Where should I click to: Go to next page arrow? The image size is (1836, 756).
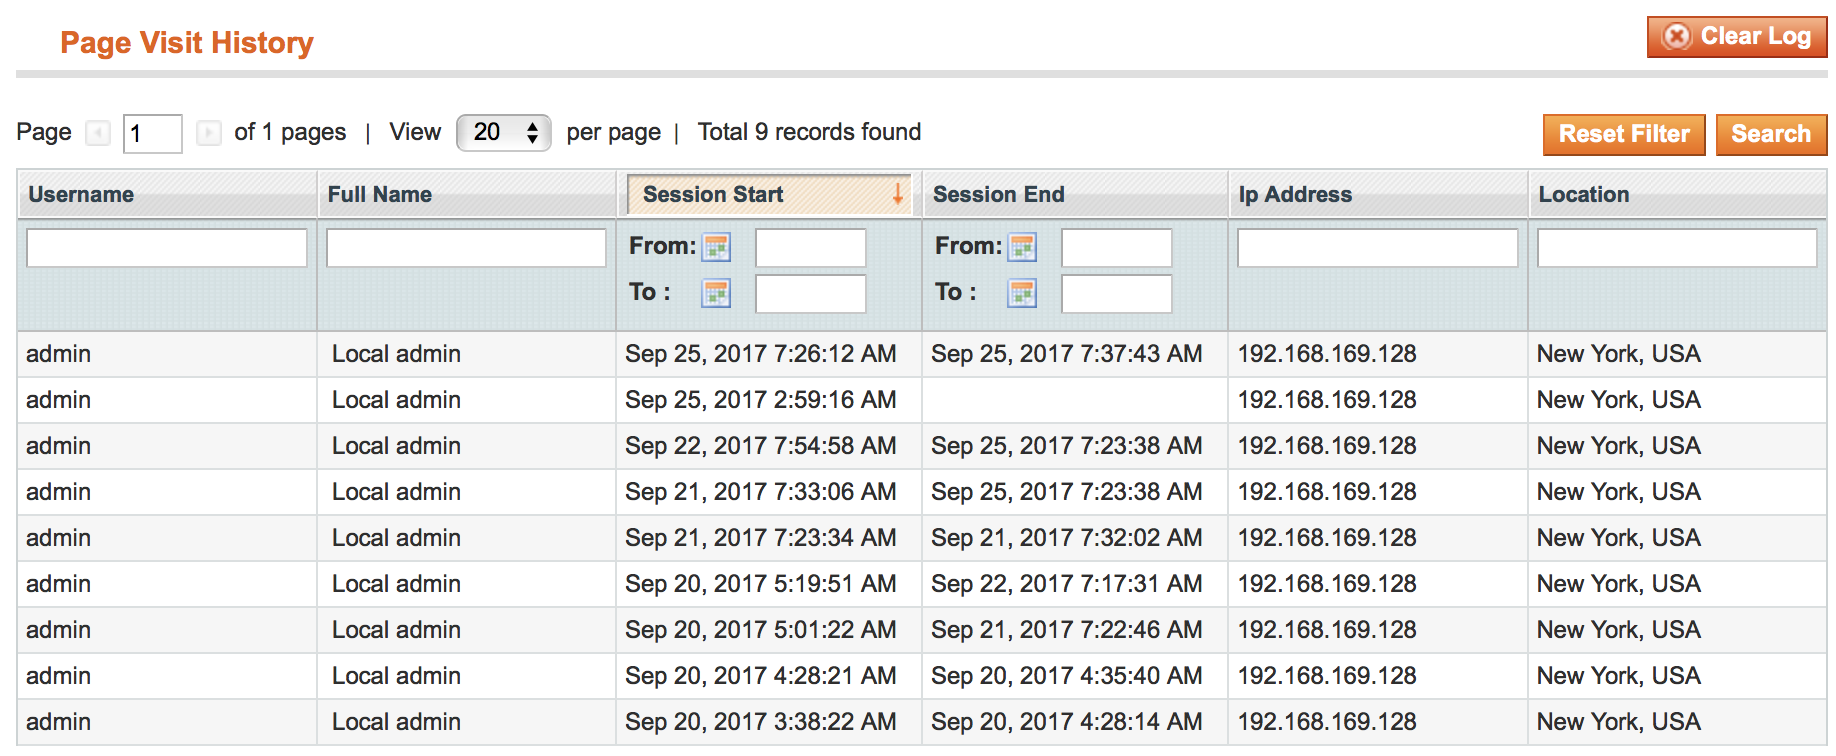[208, 133]
